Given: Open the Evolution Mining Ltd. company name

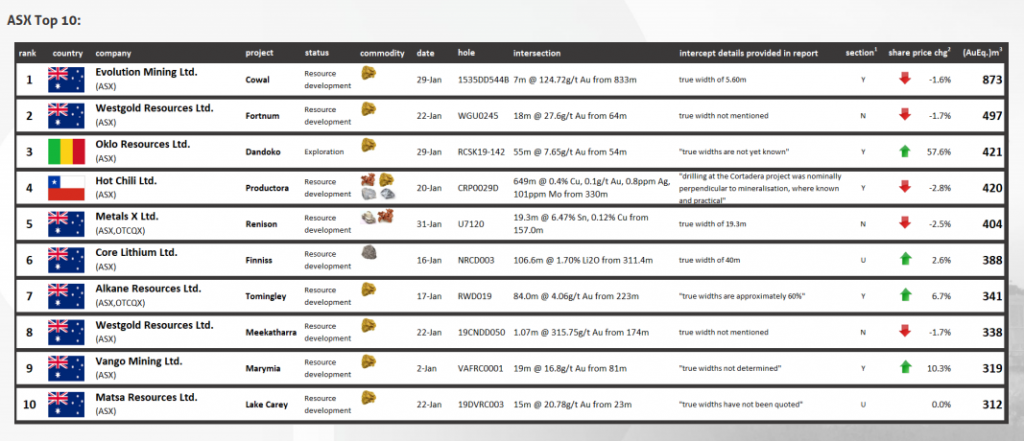Looking at the screenshot, I should click(146, 72).
